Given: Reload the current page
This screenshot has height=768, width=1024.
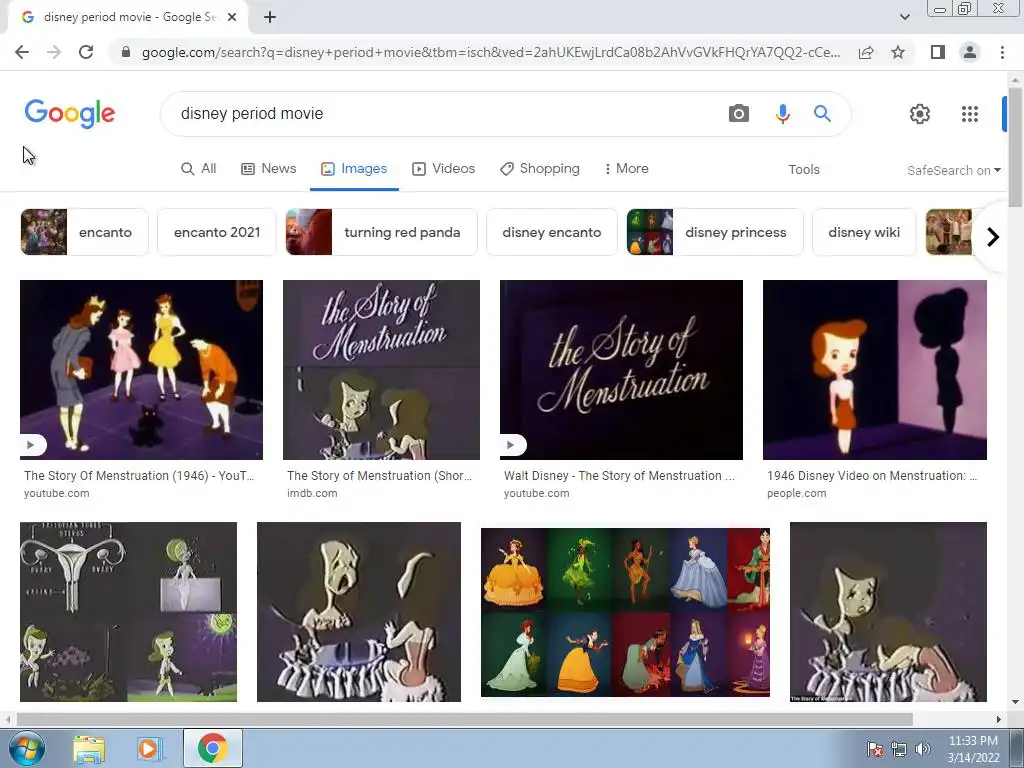Looking at the screenshot, I should [x=86, y=52].
